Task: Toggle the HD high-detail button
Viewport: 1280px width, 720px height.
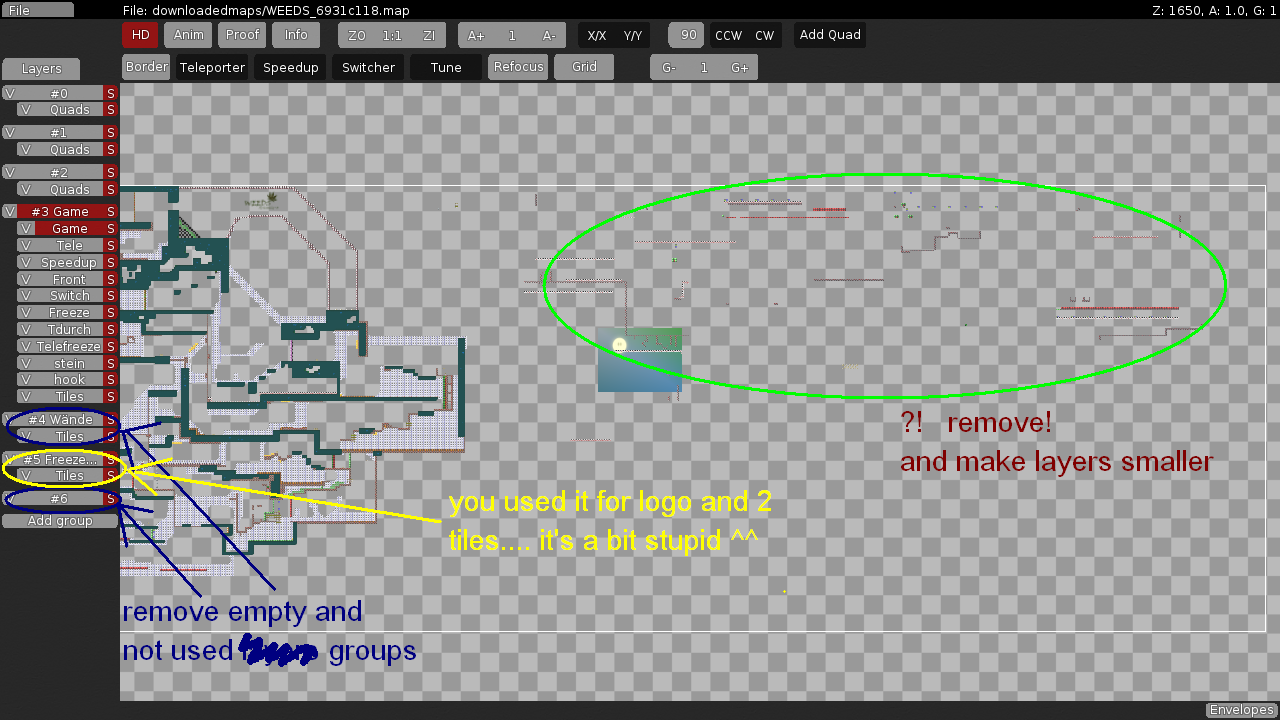Action: pyautogui.click(x=140, y=35)
